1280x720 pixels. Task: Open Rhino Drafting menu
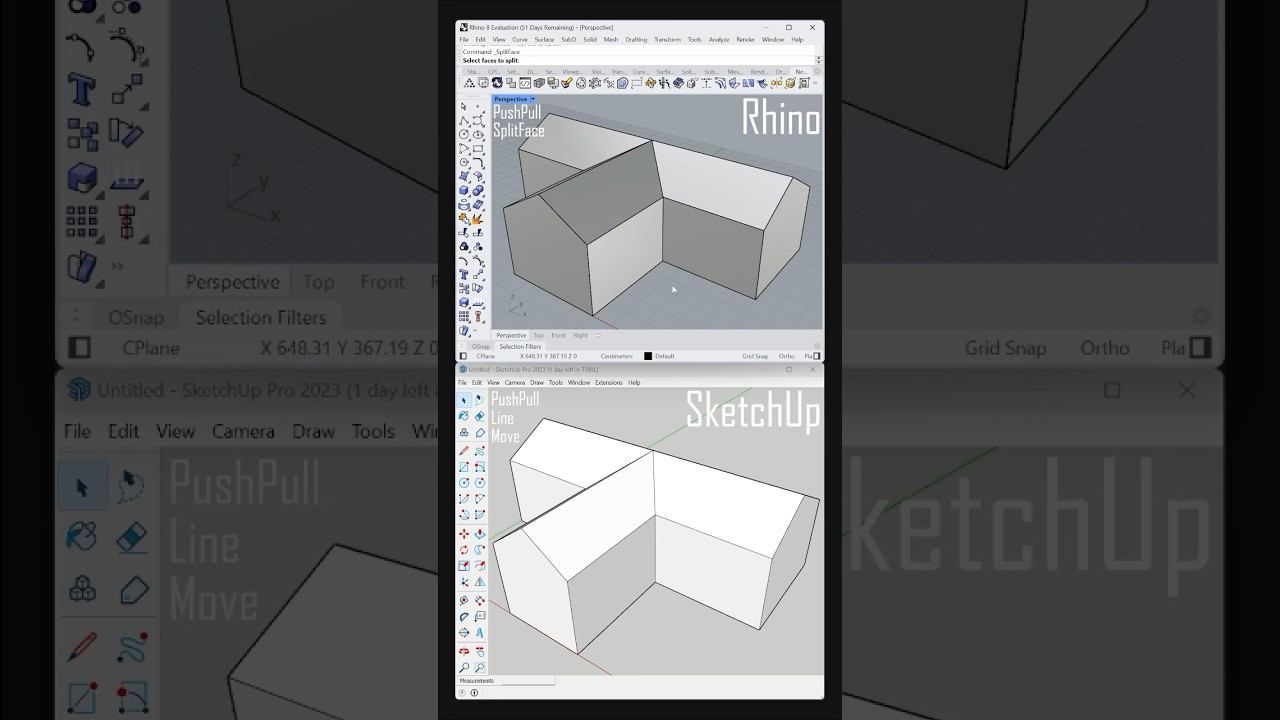pyautogui.click(x=636, y=40)
